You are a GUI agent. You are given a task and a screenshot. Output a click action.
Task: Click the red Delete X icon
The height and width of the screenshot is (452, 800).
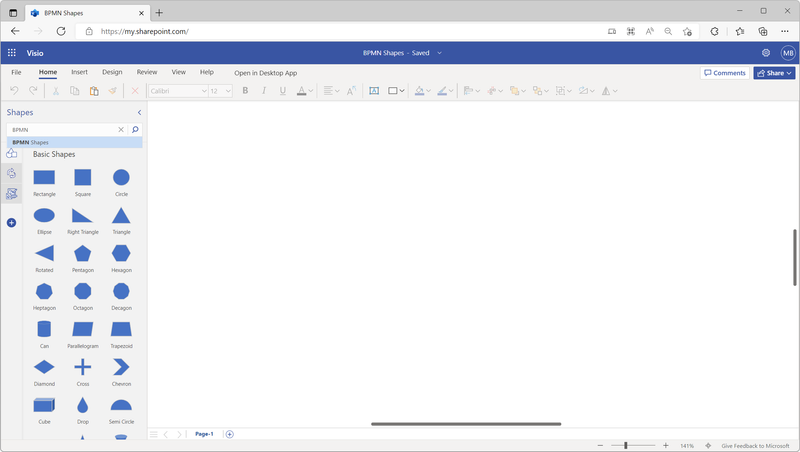coord(135,91)
